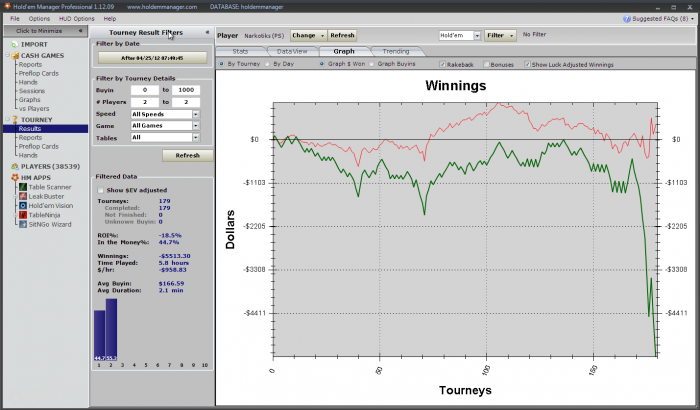Click the Players icon in sidebar
Image resolution: width=700 pixels, height=410 pixels.
tap(15, 167)
